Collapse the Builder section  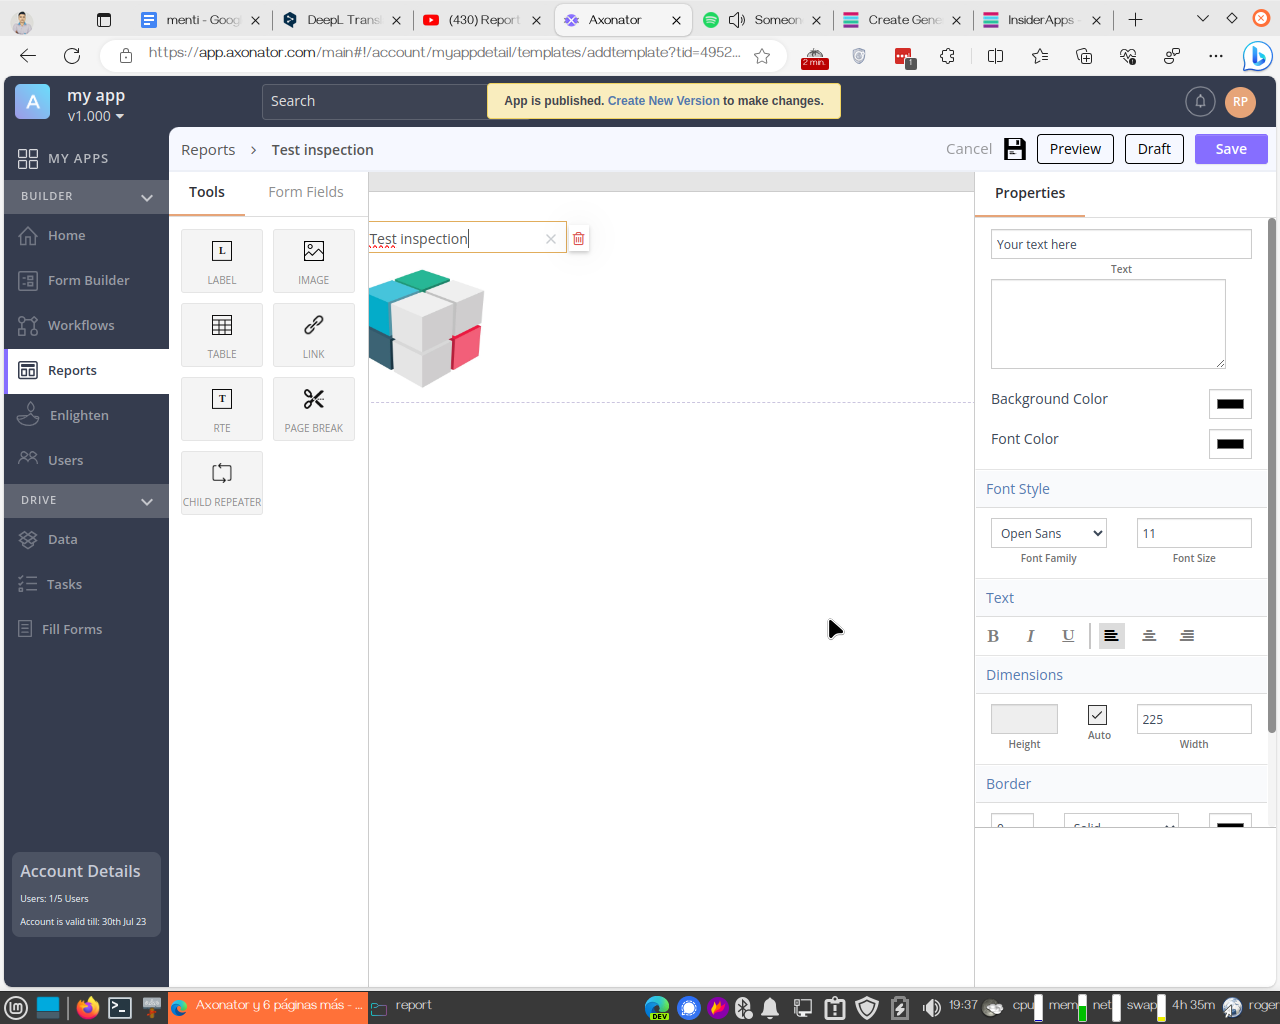pyautogui.click(x=147, y=197)
